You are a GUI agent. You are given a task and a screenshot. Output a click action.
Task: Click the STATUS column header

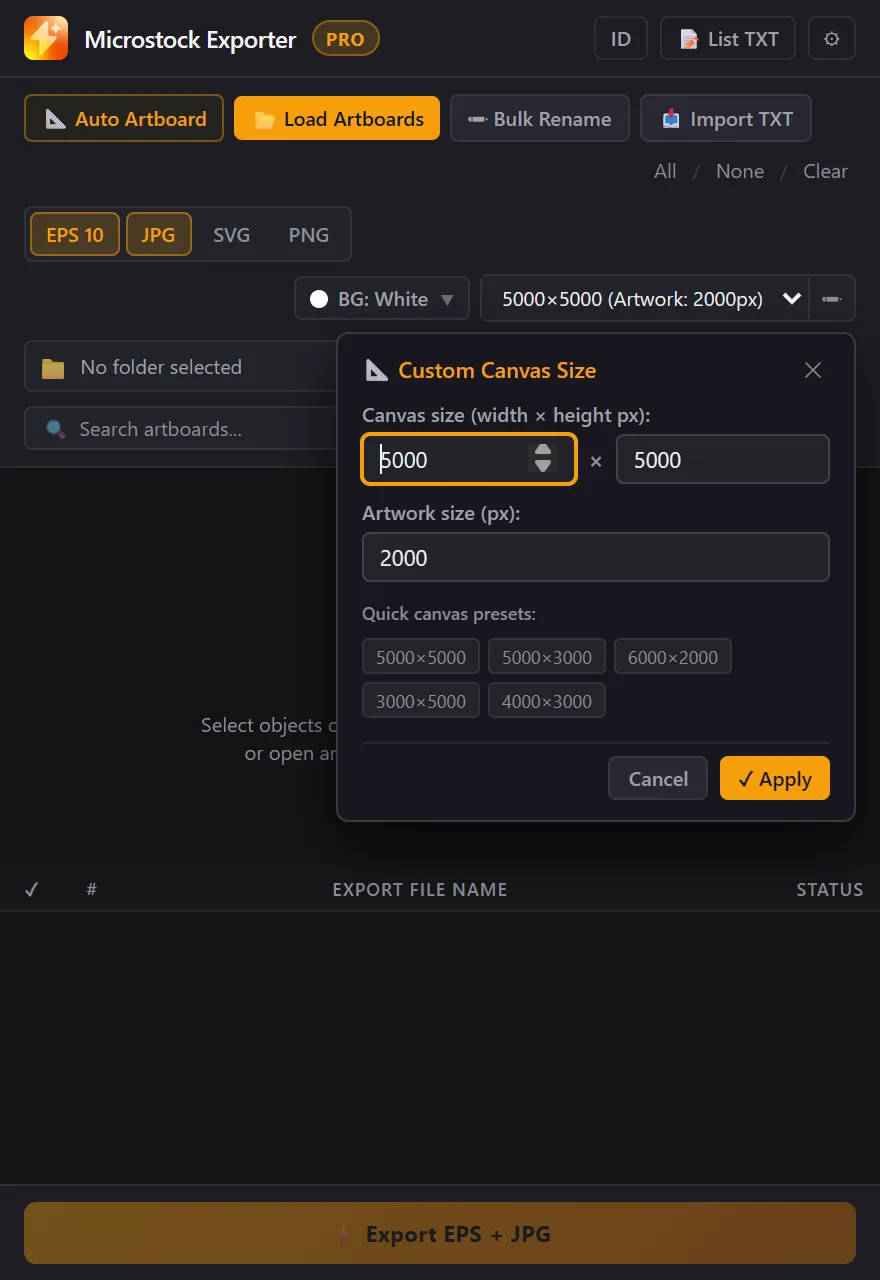(x=830, y=889)
